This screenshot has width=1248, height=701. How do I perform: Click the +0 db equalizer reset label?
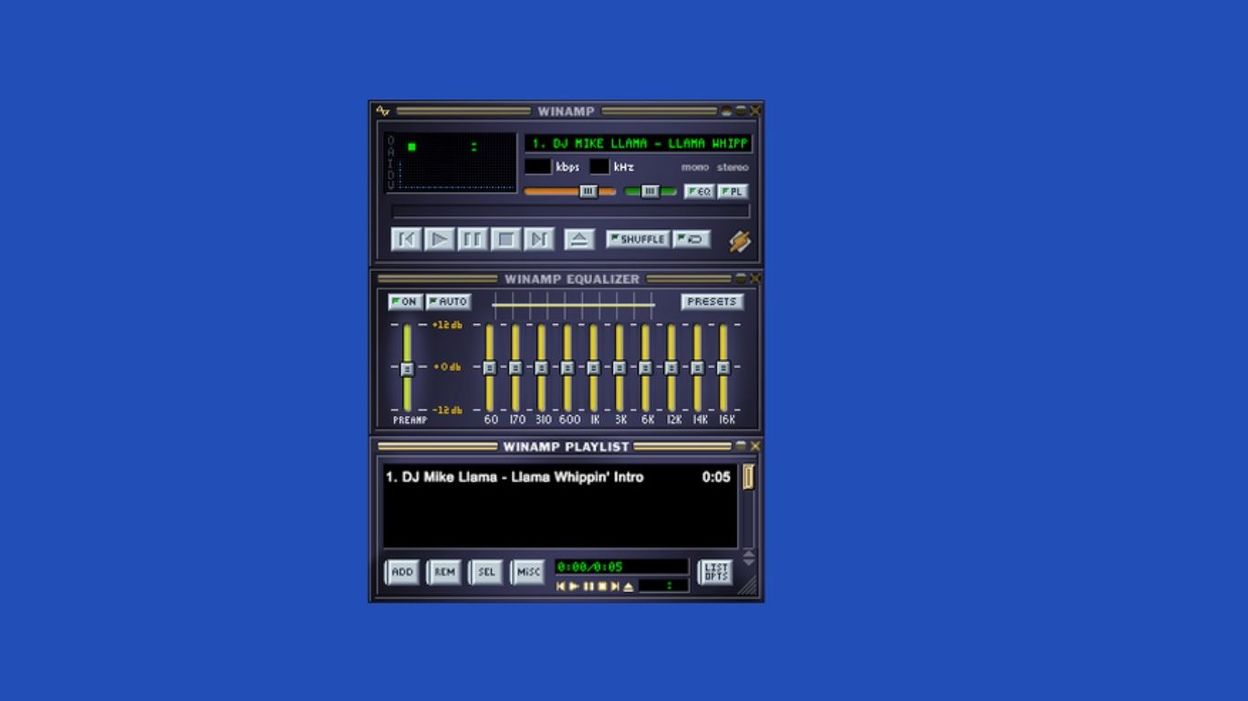447,367
